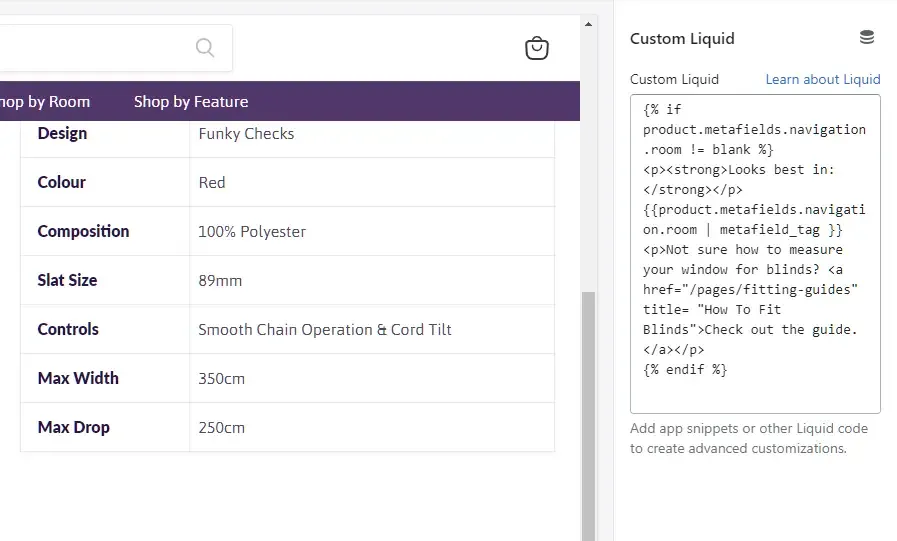Click the Add app snippets helper text

coord(749,438)
